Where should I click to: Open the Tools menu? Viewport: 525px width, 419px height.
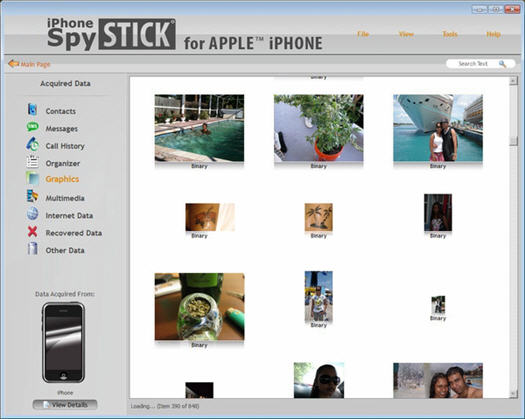click(450, 34)
